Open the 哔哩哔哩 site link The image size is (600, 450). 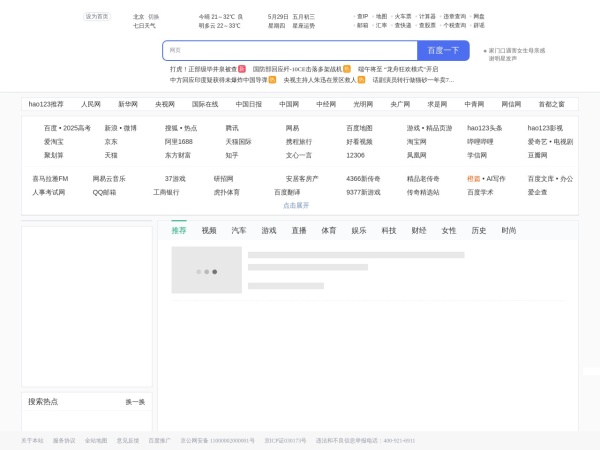click(480, 142)
